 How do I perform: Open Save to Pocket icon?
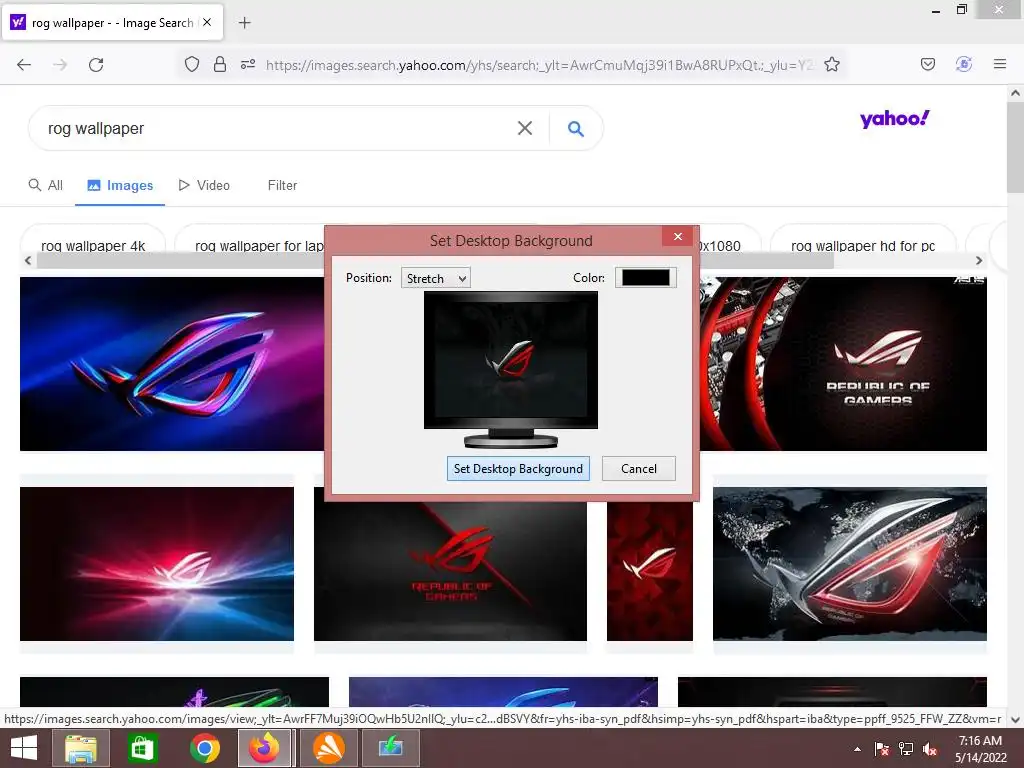(927, 64)
